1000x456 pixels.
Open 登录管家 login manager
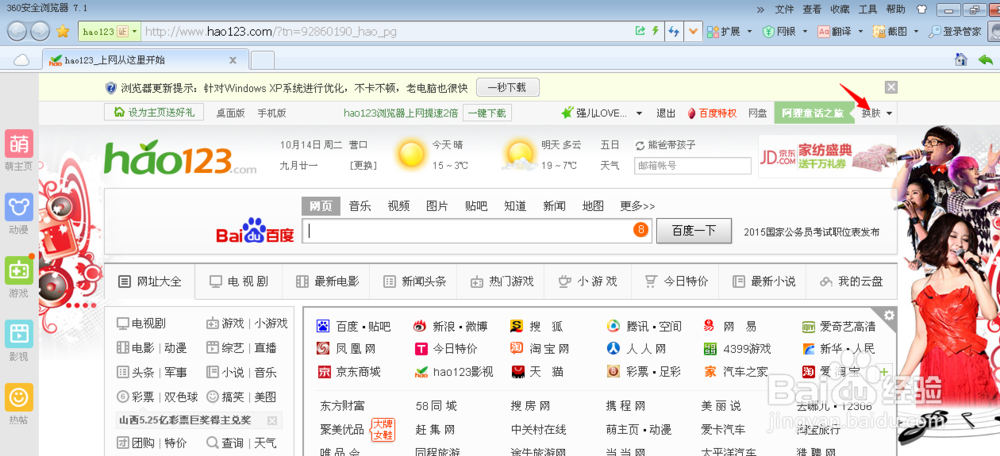click(955, 31)
